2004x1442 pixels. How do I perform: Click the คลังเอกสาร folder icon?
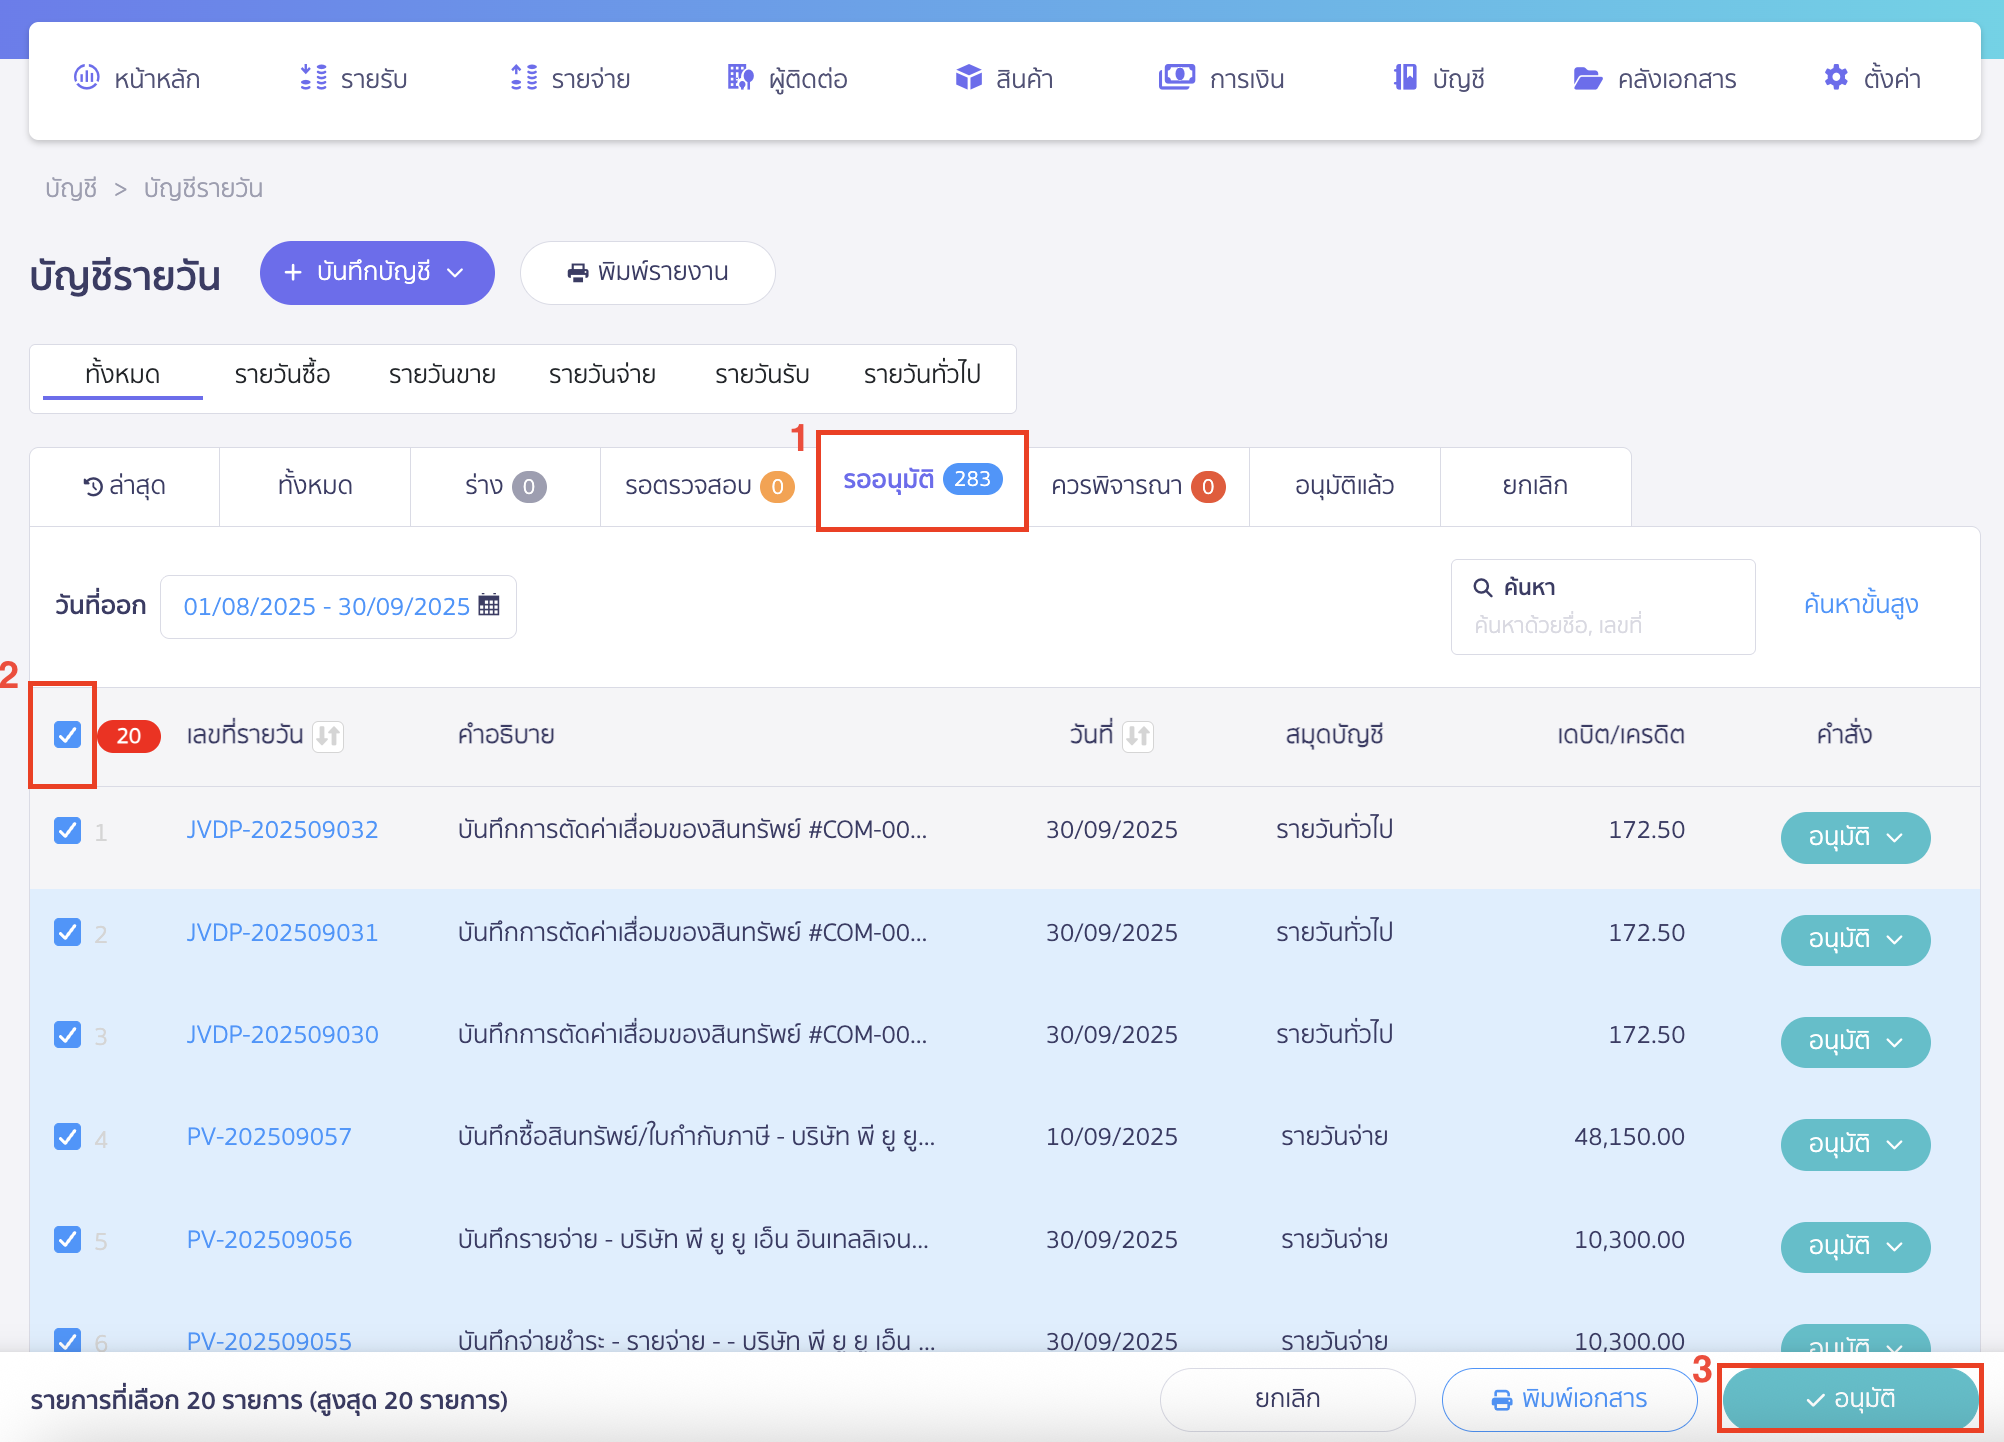[1587, 78]
